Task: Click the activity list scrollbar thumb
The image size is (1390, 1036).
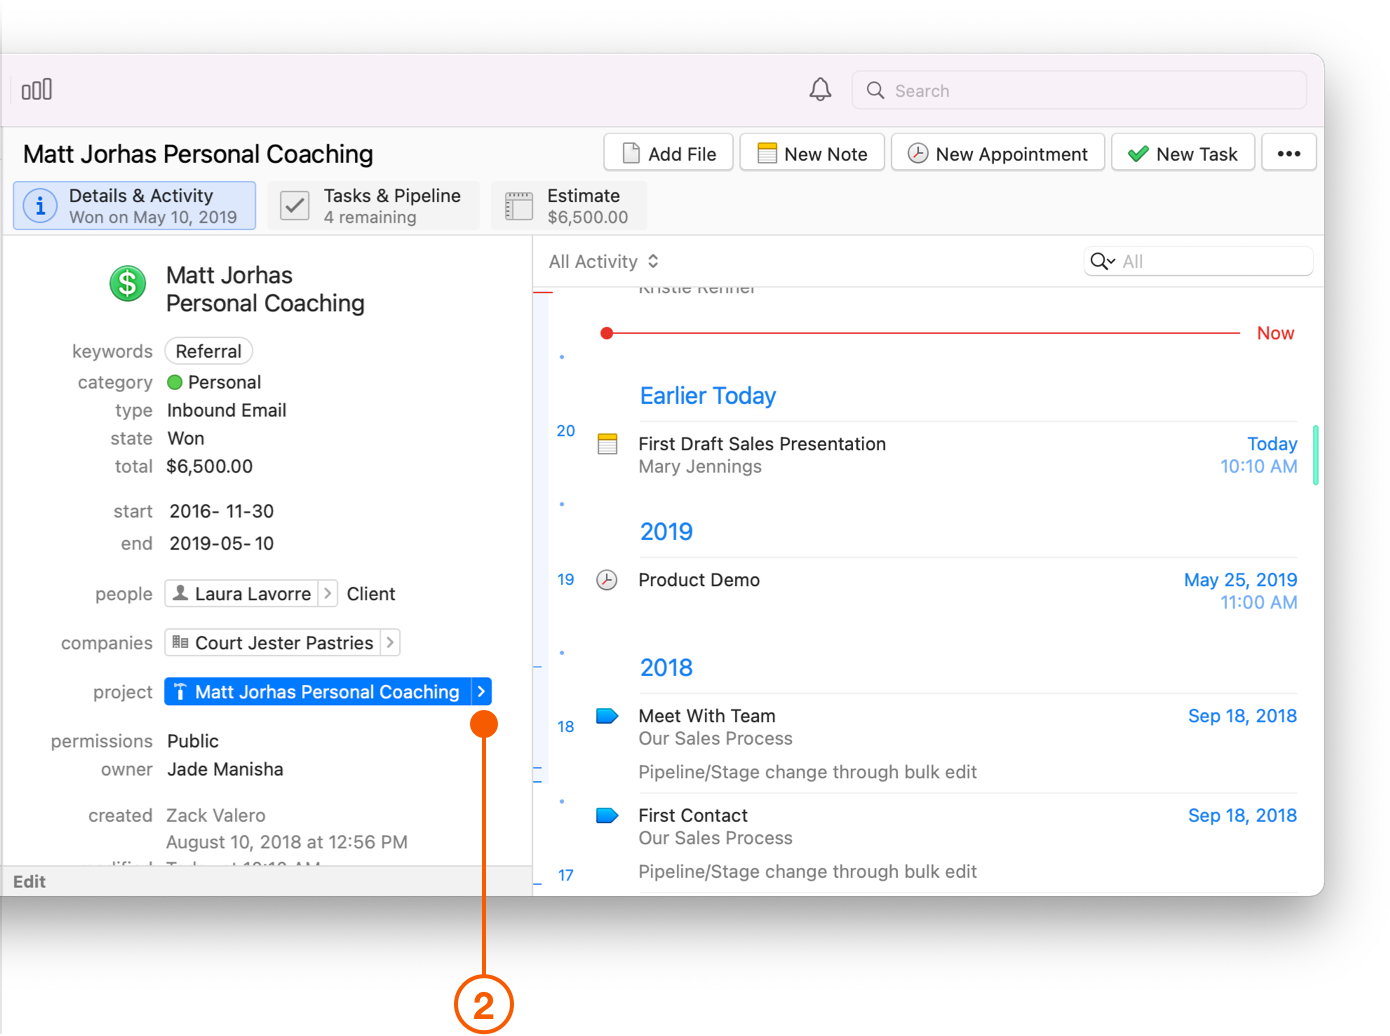Action: [x=1316, y=455]
